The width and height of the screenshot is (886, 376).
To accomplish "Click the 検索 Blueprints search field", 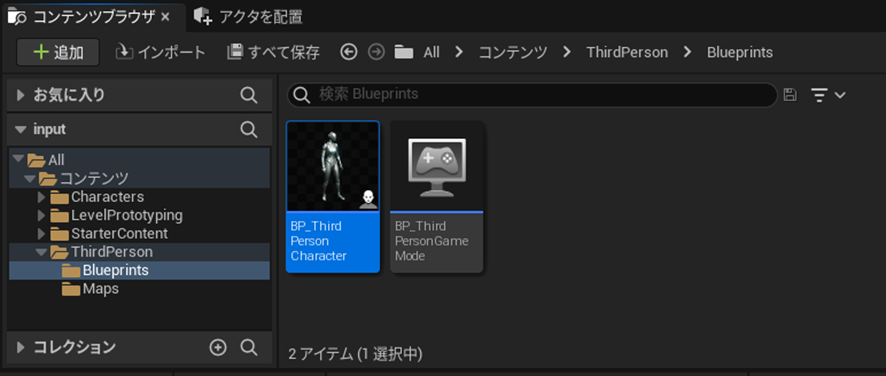I will click(532, 95).
